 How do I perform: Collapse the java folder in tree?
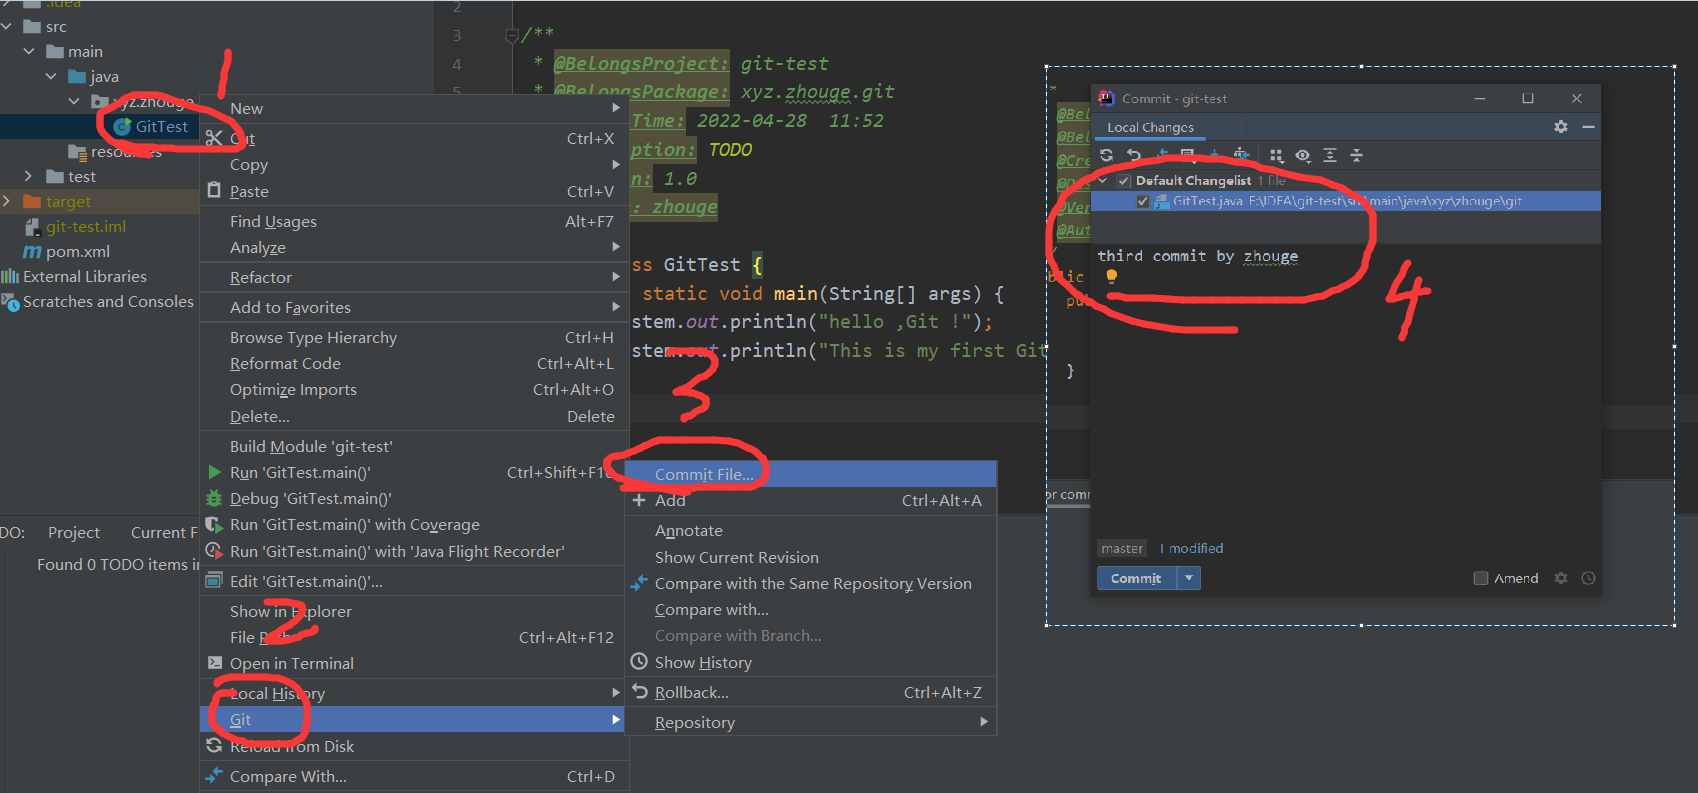pos(51,77)
